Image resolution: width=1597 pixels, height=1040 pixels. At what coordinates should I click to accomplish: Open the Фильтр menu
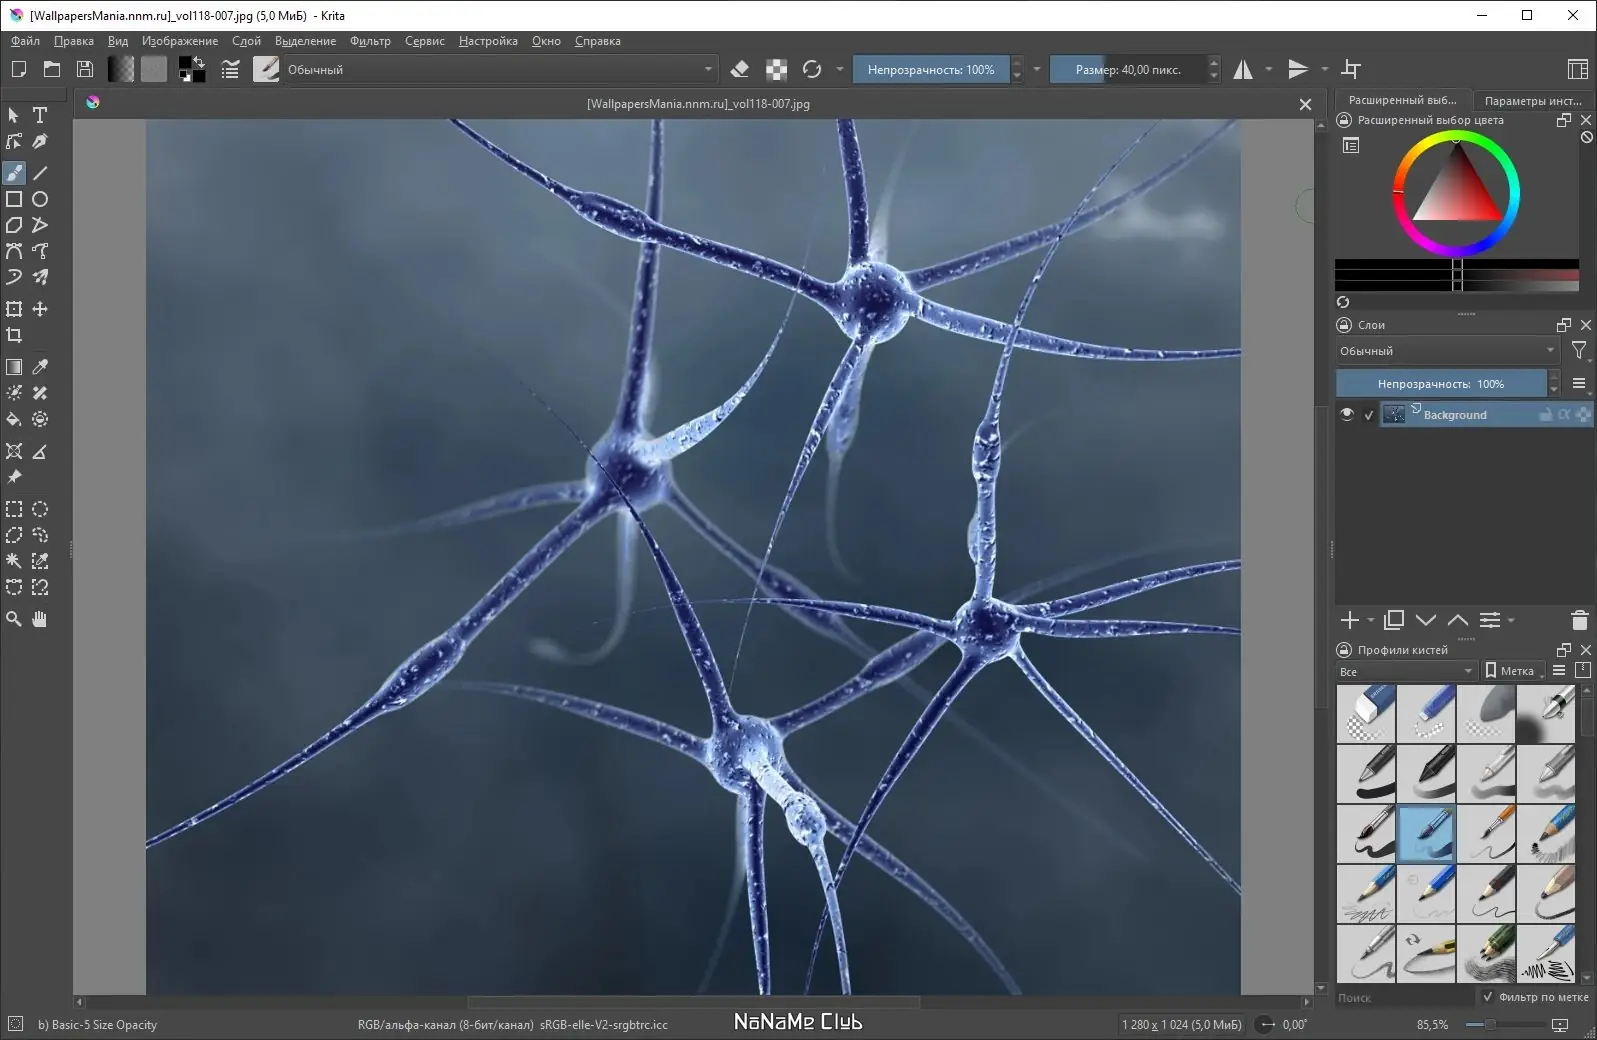coord(370,41)
